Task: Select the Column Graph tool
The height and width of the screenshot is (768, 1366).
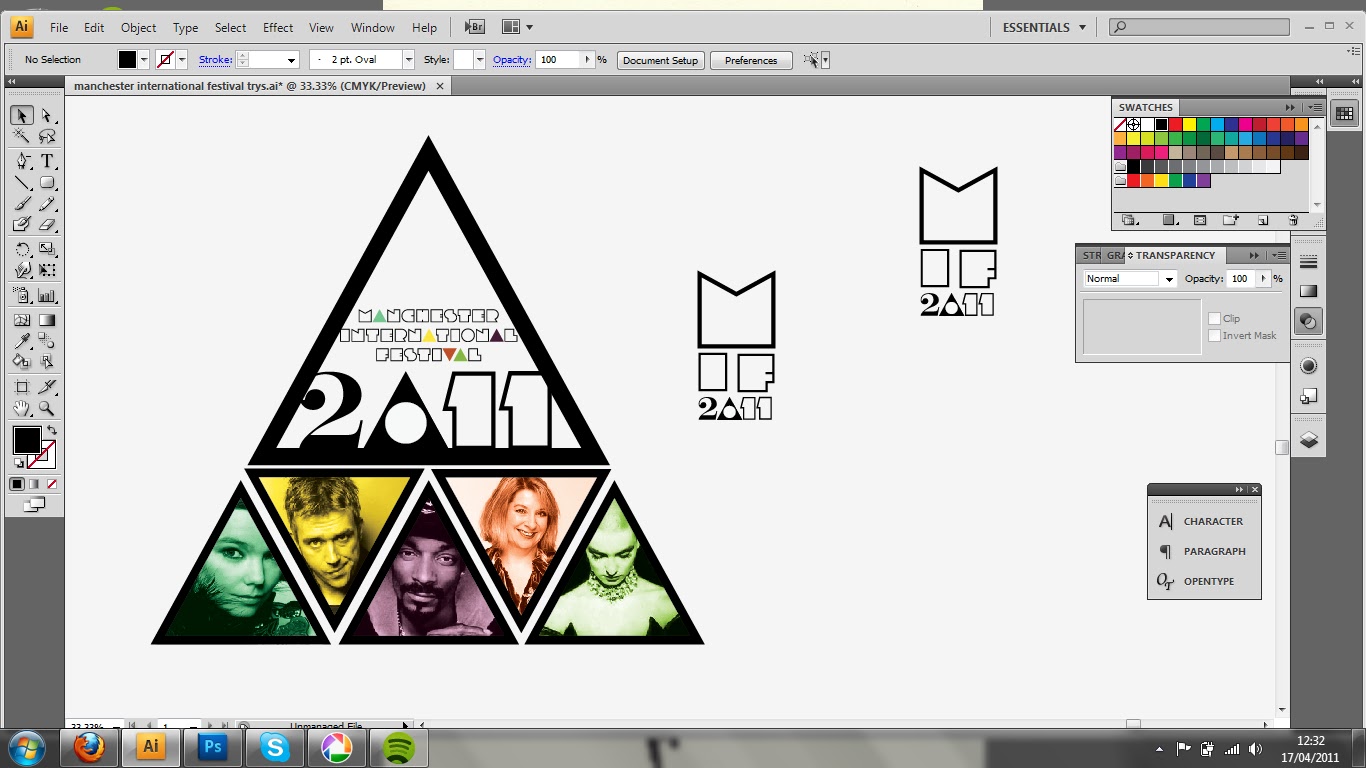Action: coord(46,295)
